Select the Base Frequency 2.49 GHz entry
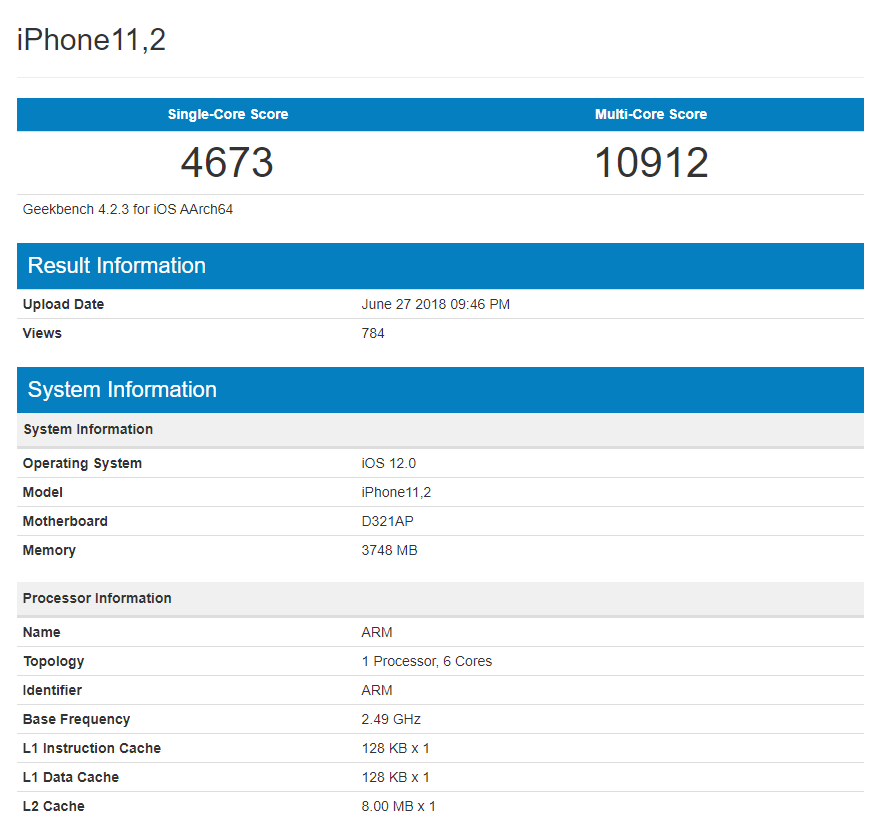 click(x=392, y=719)
